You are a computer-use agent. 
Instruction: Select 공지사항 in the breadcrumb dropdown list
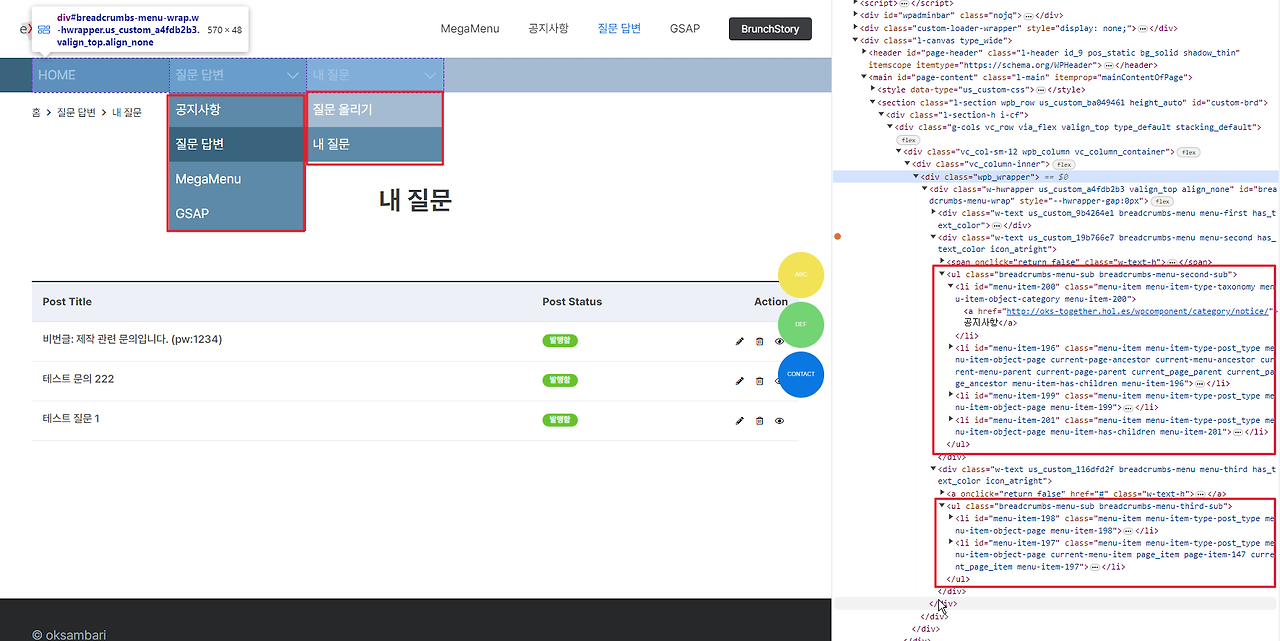point(236,110)
